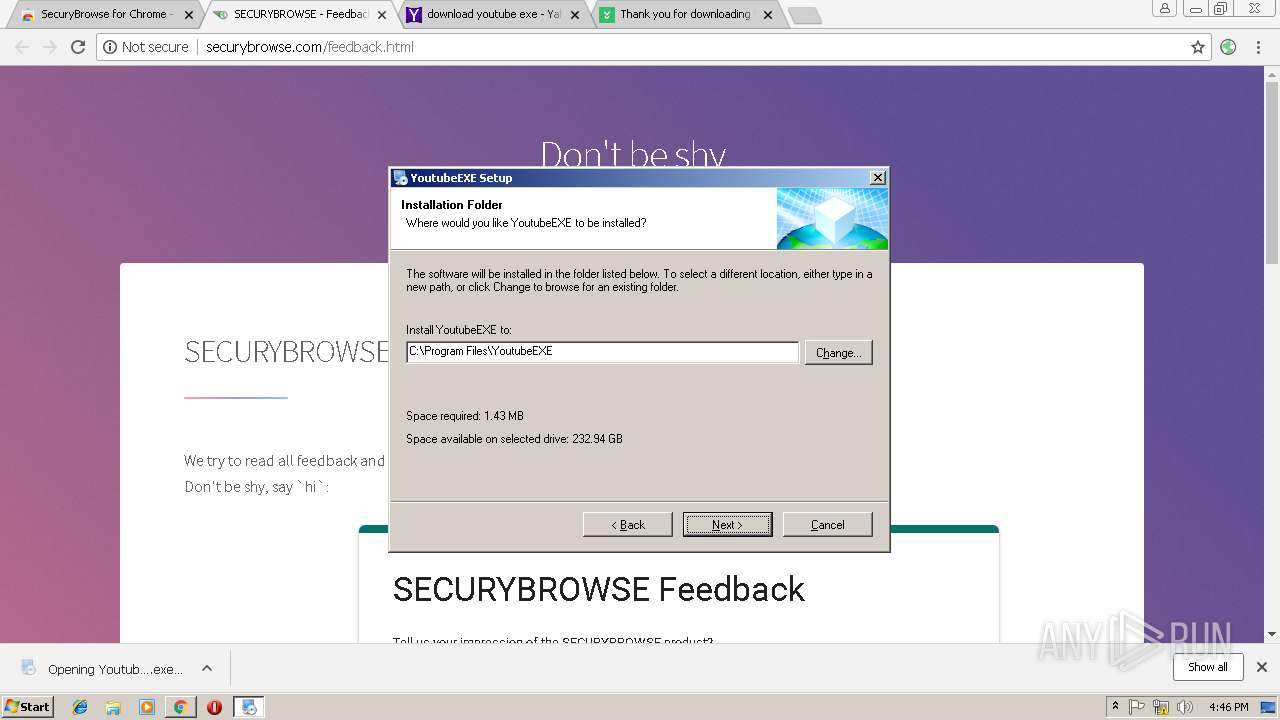Show hidden system tray icons

1116,707
